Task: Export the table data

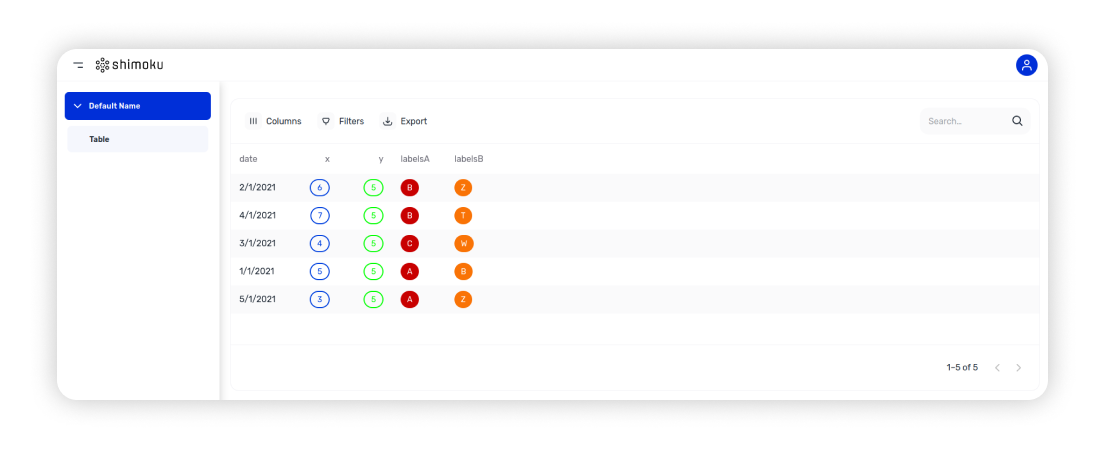Action: [405, 121]
